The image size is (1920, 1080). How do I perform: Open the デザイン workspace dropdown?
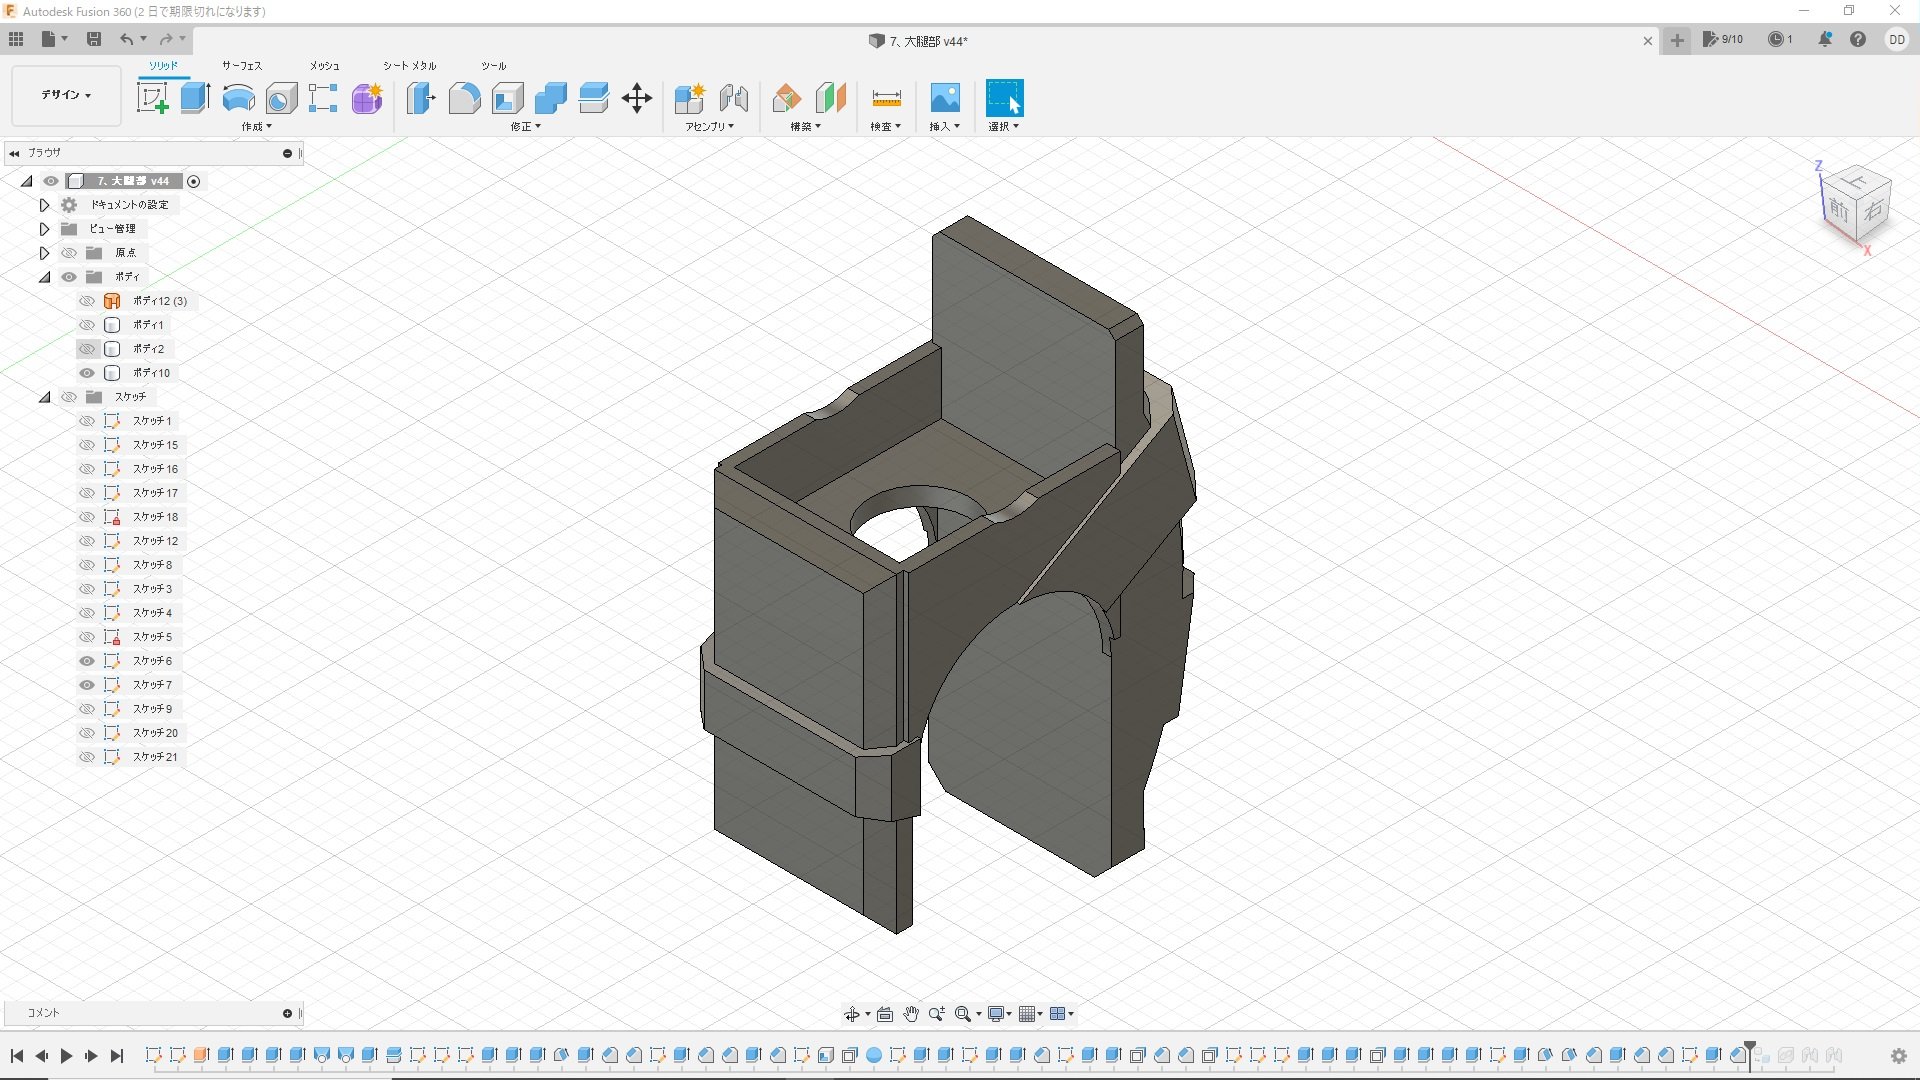click(66, 95)
